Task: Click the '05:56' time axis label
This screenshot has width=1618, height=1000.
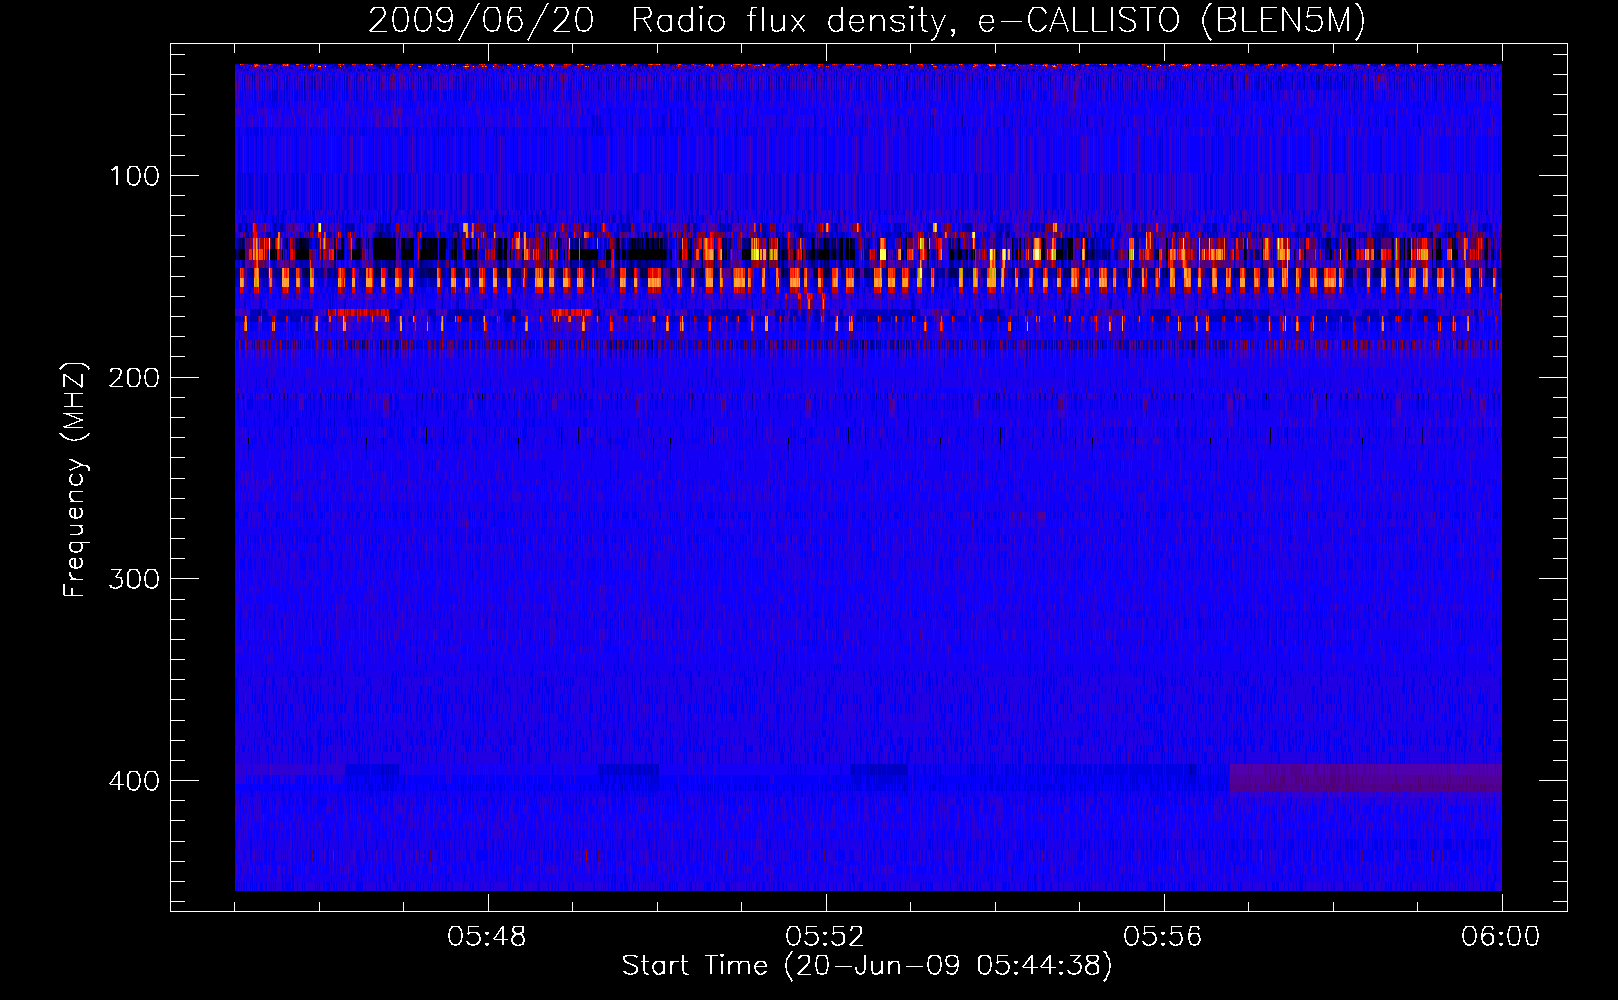Action: [x=1163, y=937]
